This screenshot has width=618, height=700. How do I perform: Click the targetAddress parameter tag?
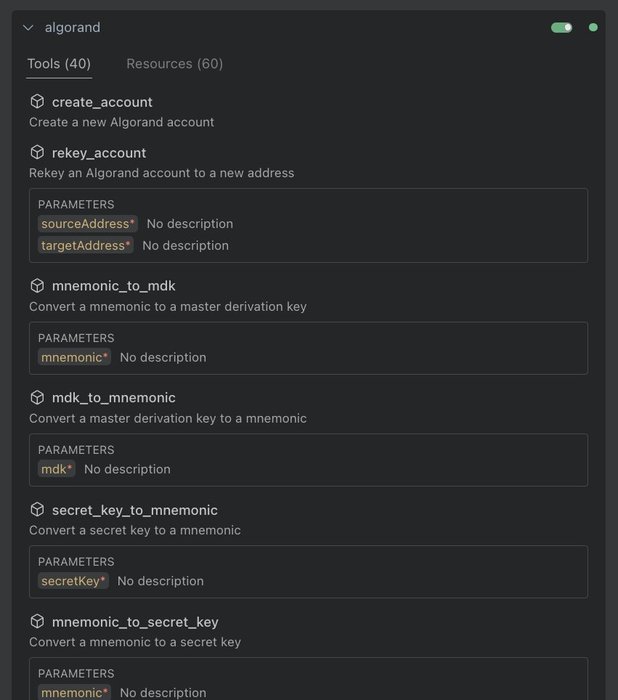pyautogui.click(x=85, y=246)
